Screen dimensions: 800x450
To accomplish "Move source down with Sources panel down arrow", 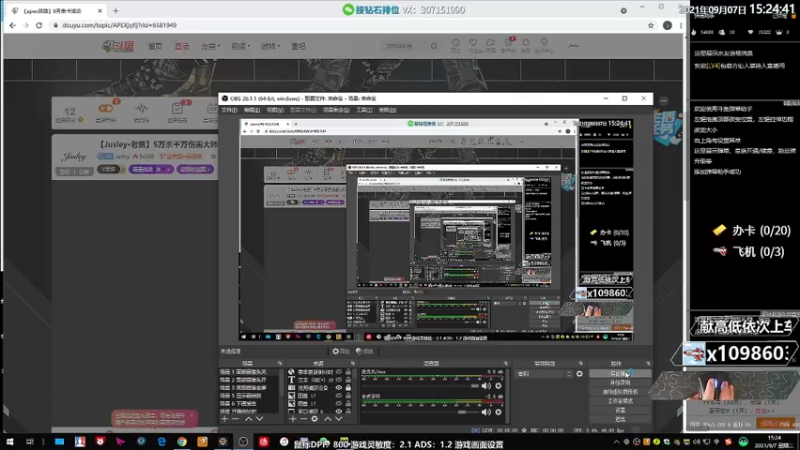I will point(338,418).
